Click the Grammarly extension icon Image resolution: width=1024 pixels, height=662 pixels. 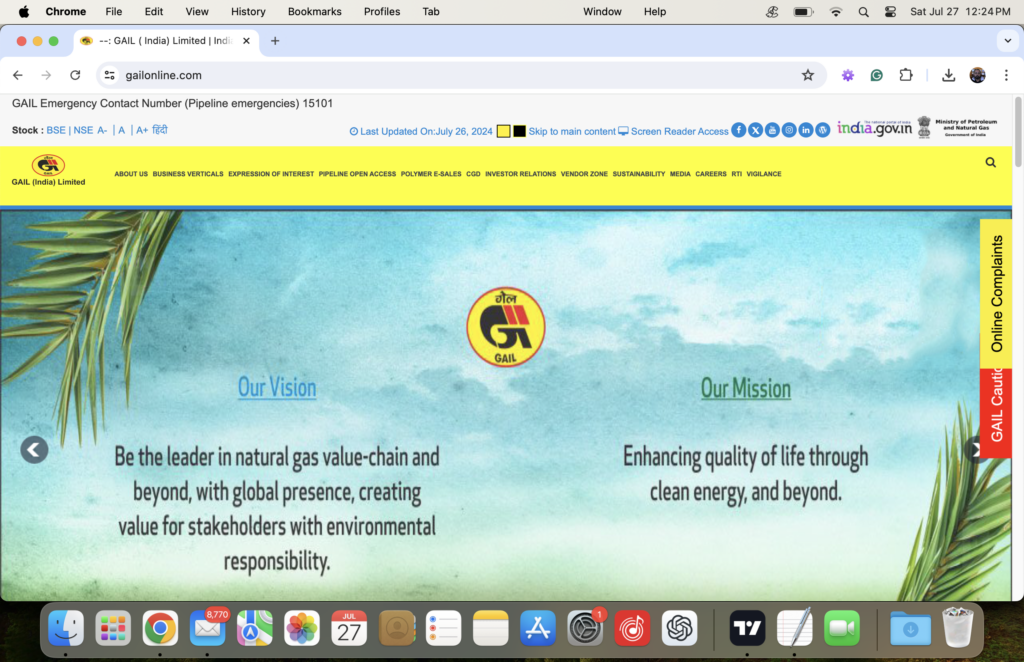pyautogui.click(x=876, y=75)
